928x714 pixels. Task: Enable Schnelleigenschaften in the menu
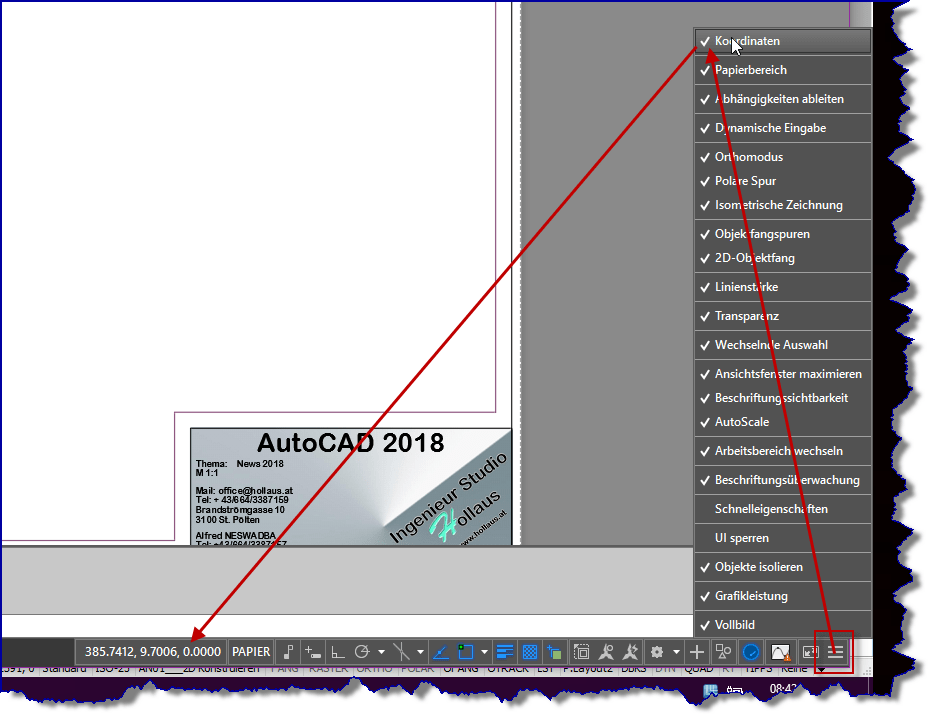tap(782, 509)
